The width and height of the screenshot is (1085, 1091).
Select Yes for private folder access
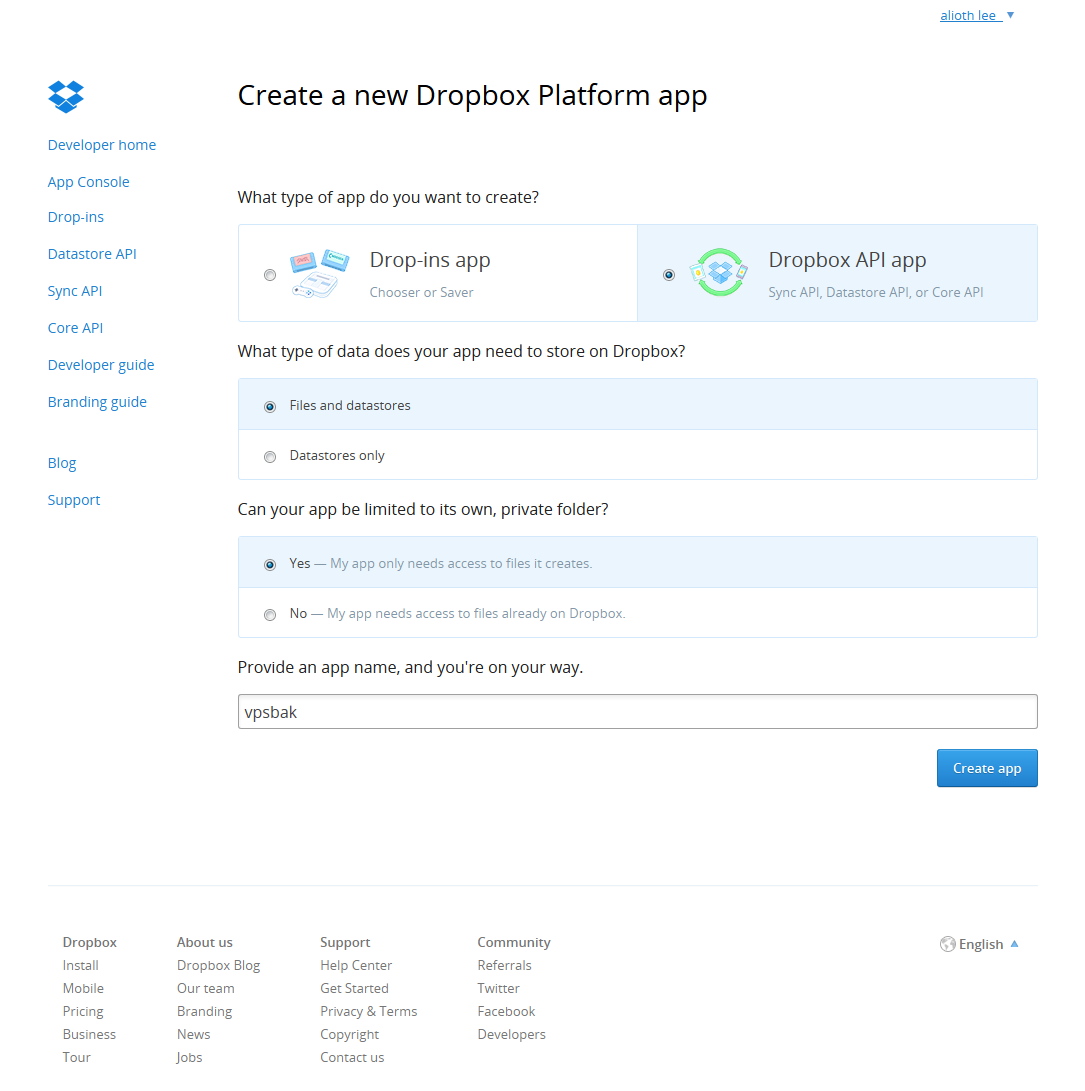tap(270, 565)
